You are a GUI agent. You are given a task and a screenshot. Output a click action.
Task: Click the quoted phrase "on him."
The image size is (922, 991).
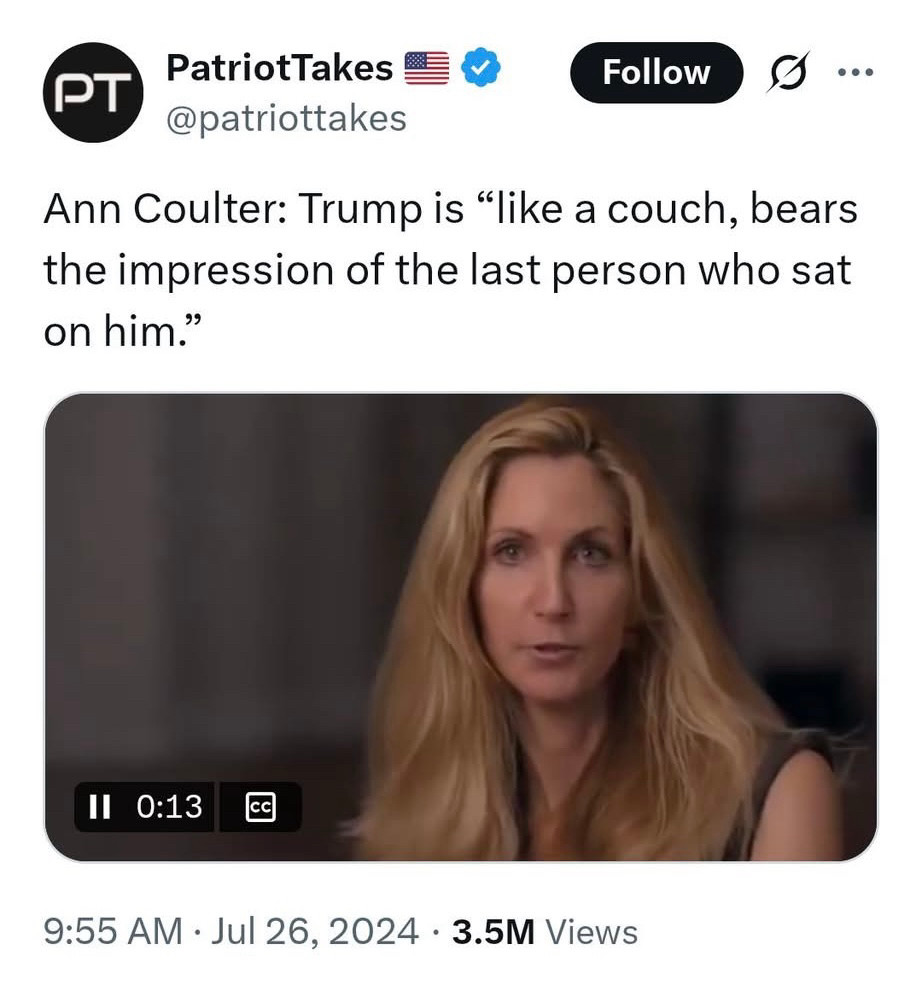tap(123, 330)
